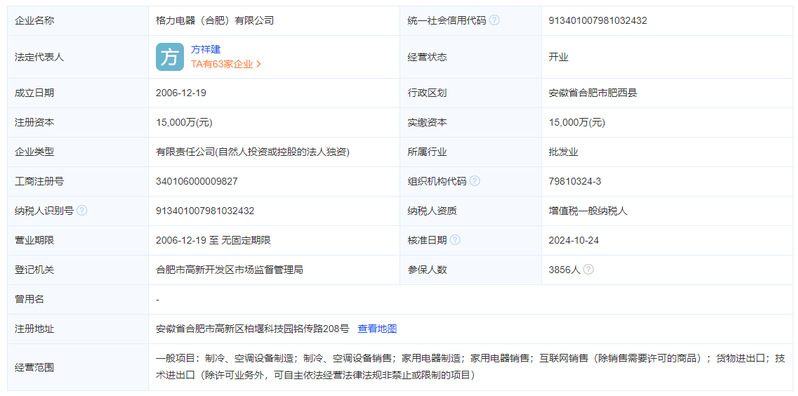
Task: Click credit code 91340100798103243​2 value
Action: 597,20
